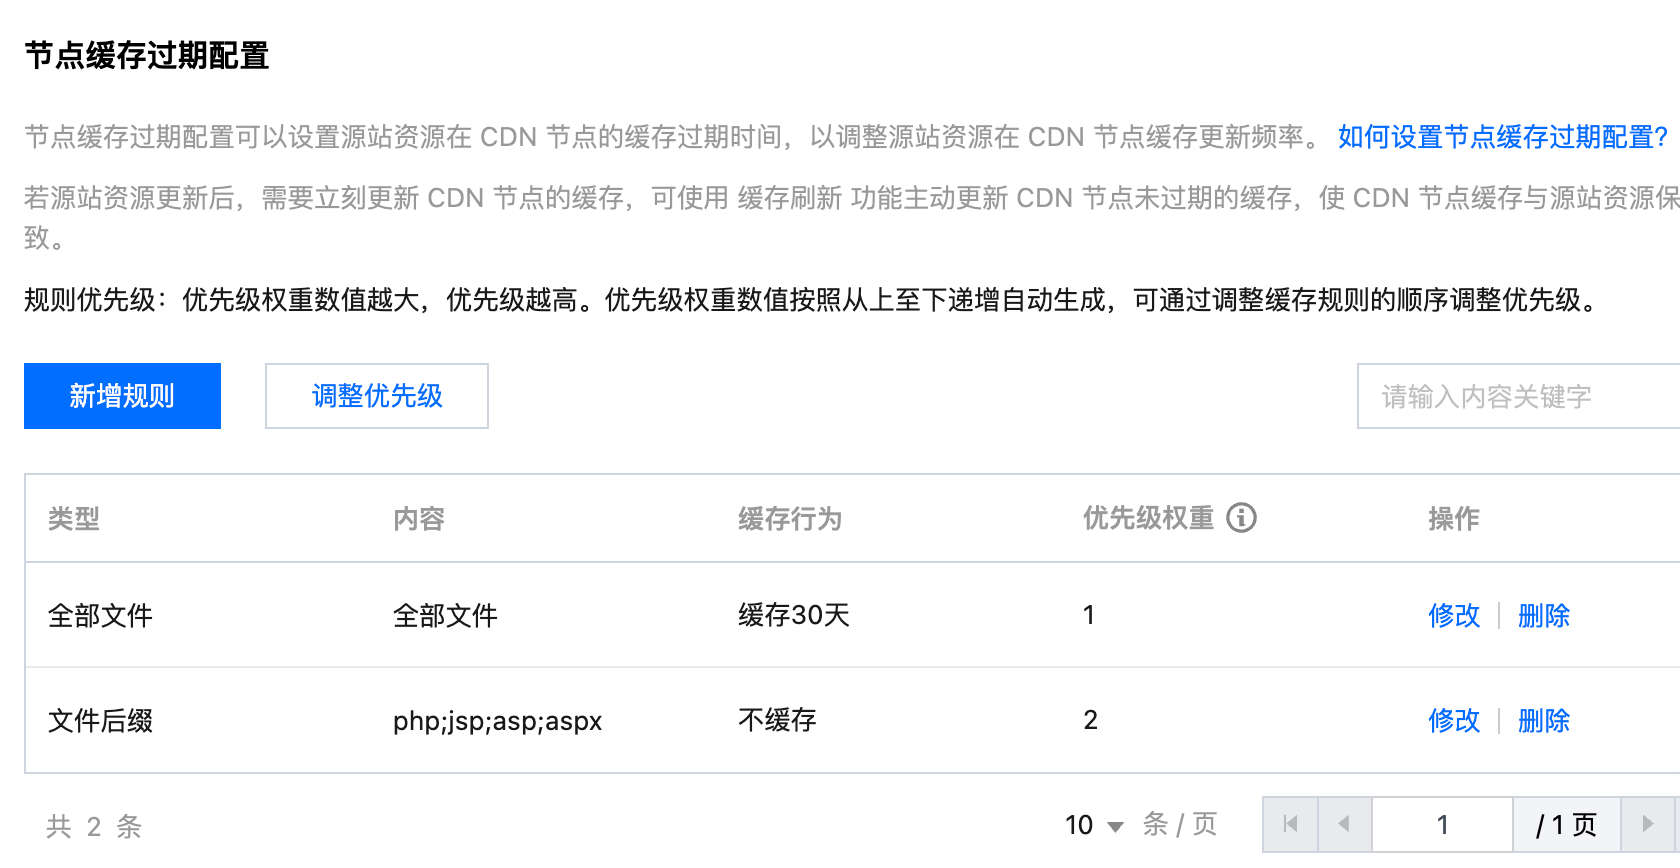1680x868 pixels.
Task: Select the php;jsp;asp;aspx content cell
Action: click(x=497, y=721)
